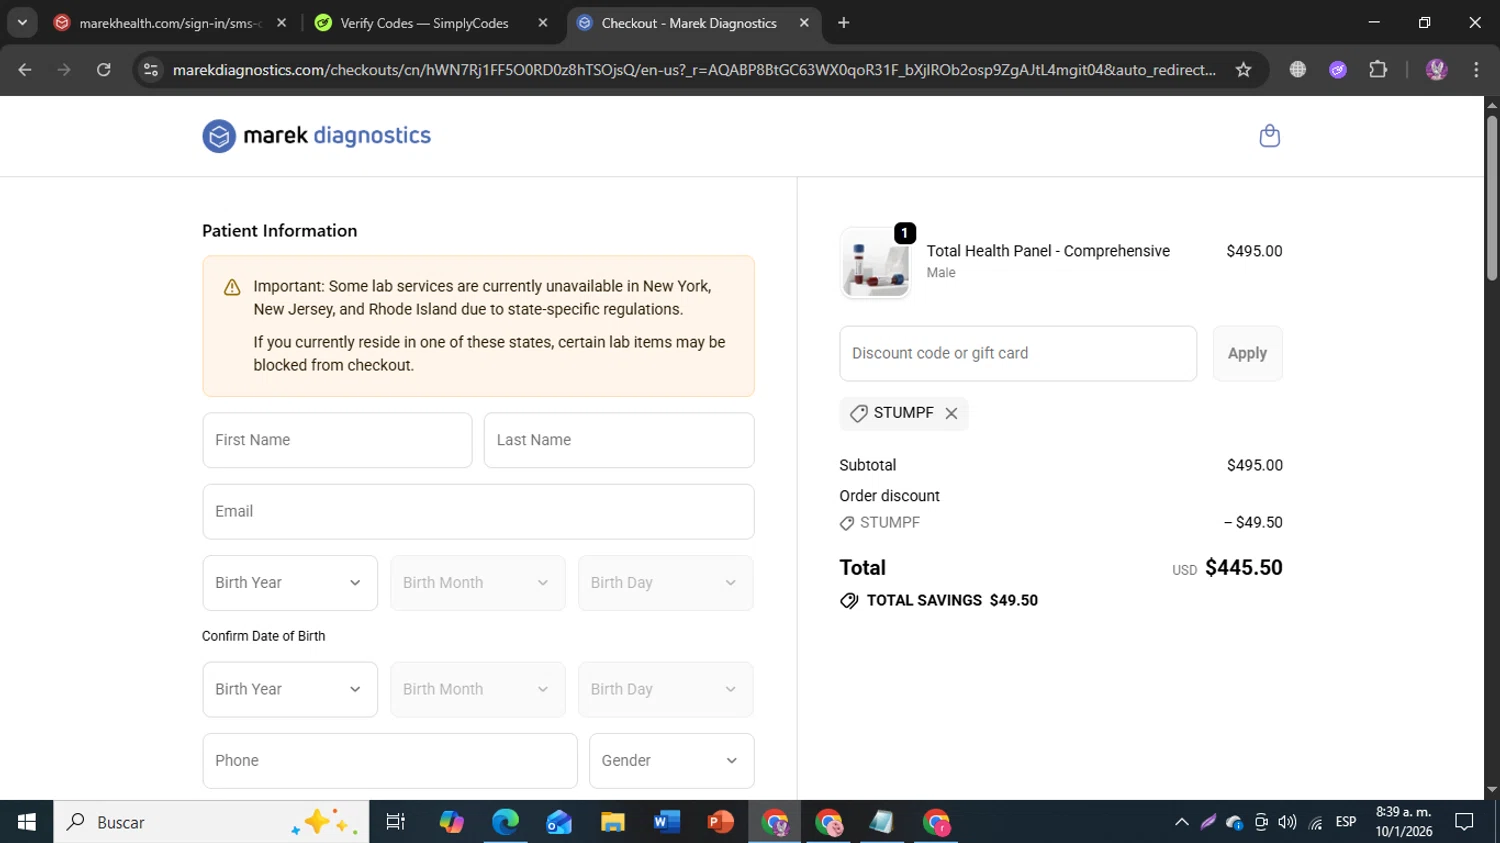Click the Marek Diagnostics logo

point(316,135)
